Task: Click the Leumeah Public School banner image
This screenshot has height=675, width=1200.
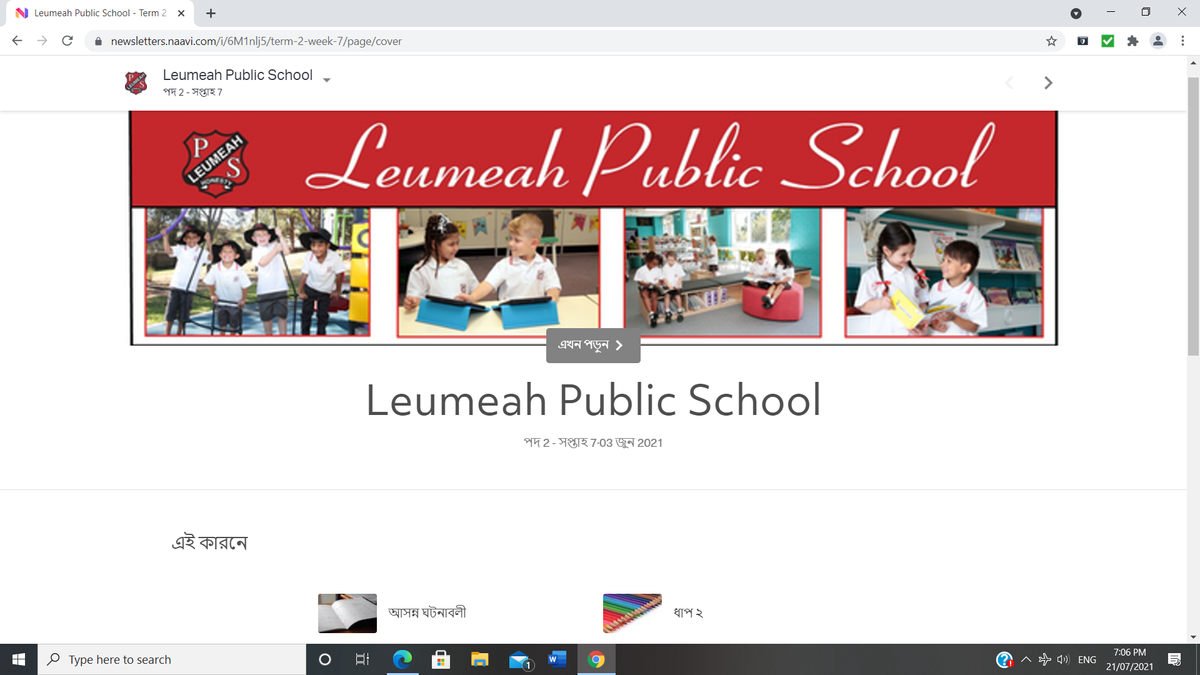Action: click(x=593, y=228)
